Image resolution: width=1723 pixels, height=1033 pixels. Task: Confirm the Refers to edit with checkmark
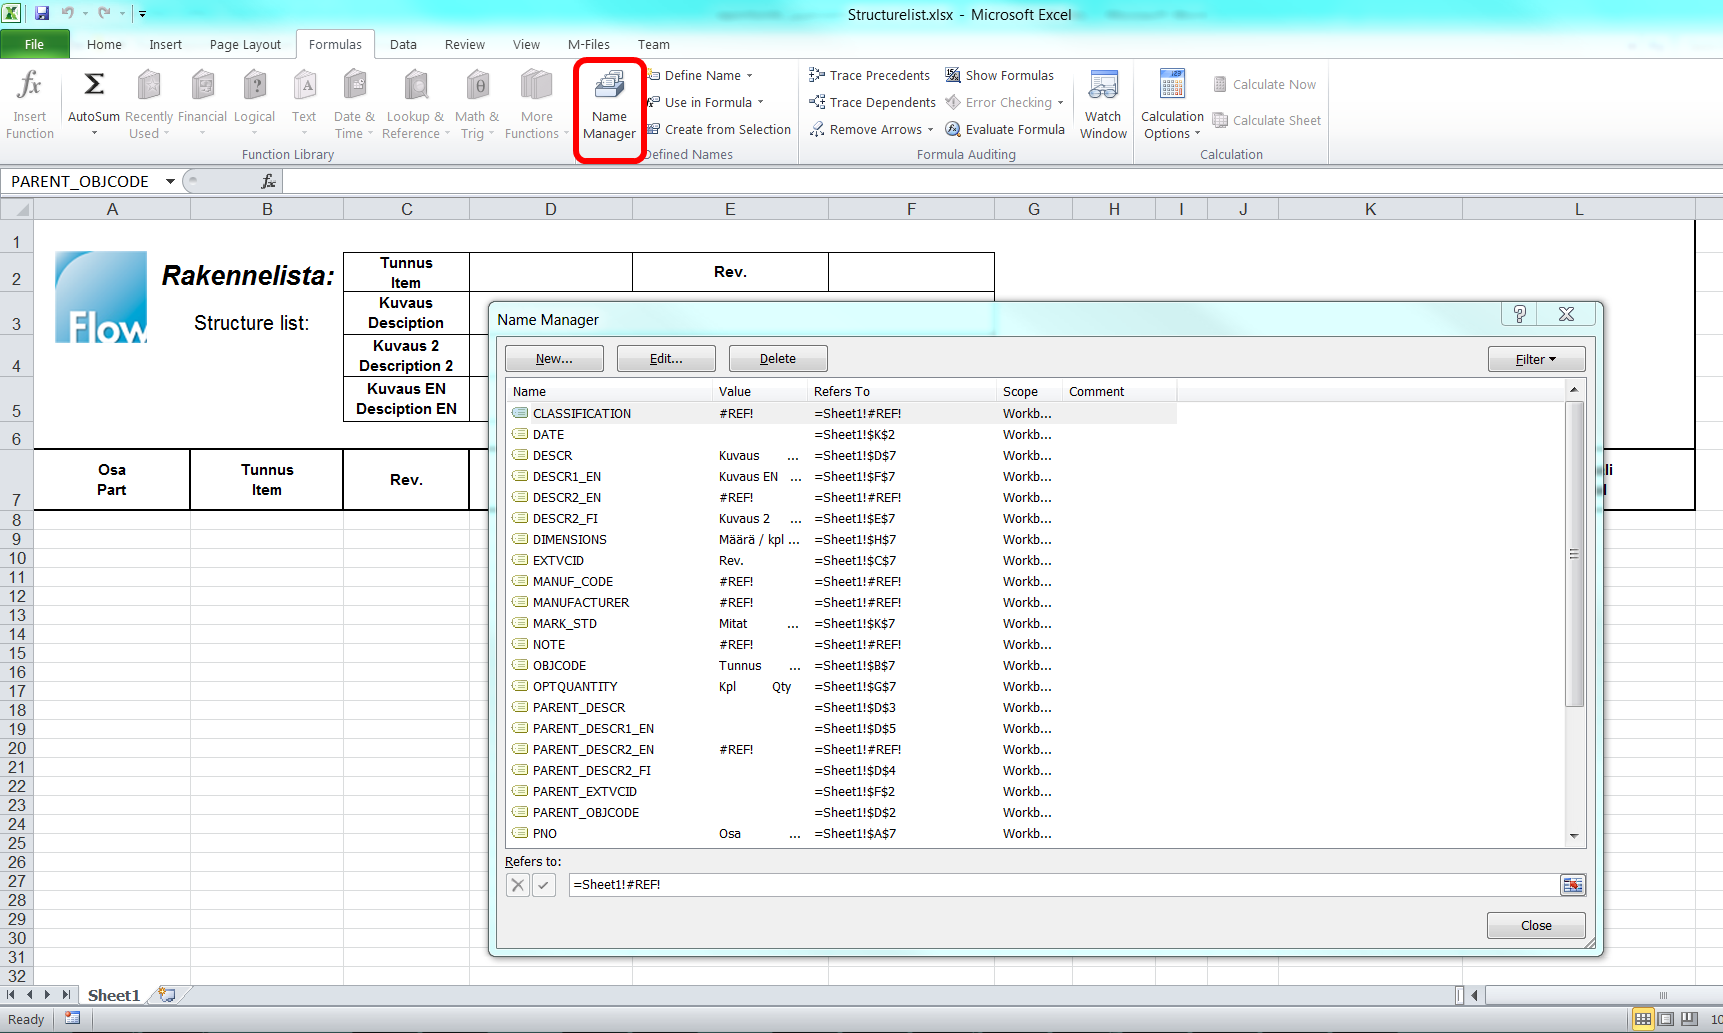pos(544,885)
